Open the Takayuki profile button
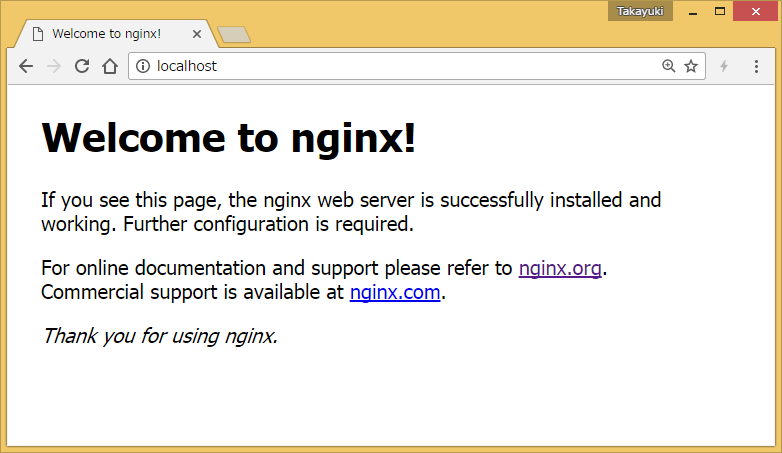Viewport: 782px width, 453px height. (640, 11)
